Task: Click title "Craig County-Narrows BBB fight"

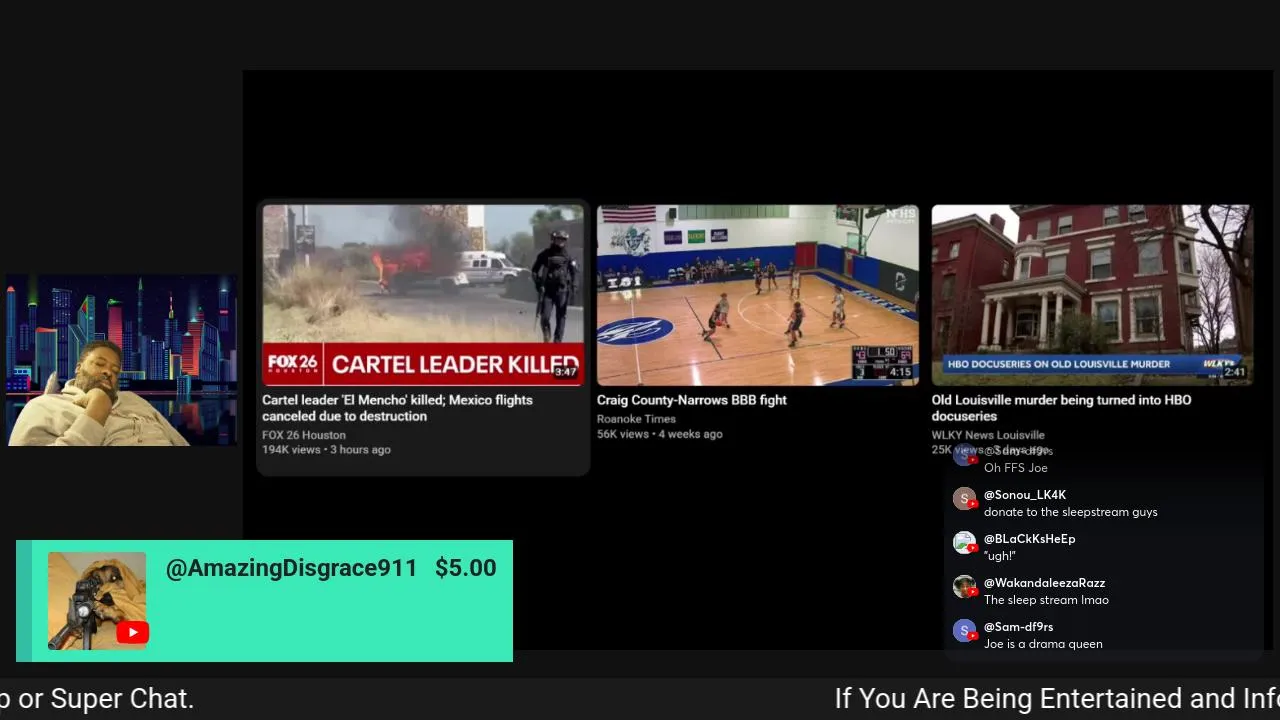Action: tap(692, 400)
